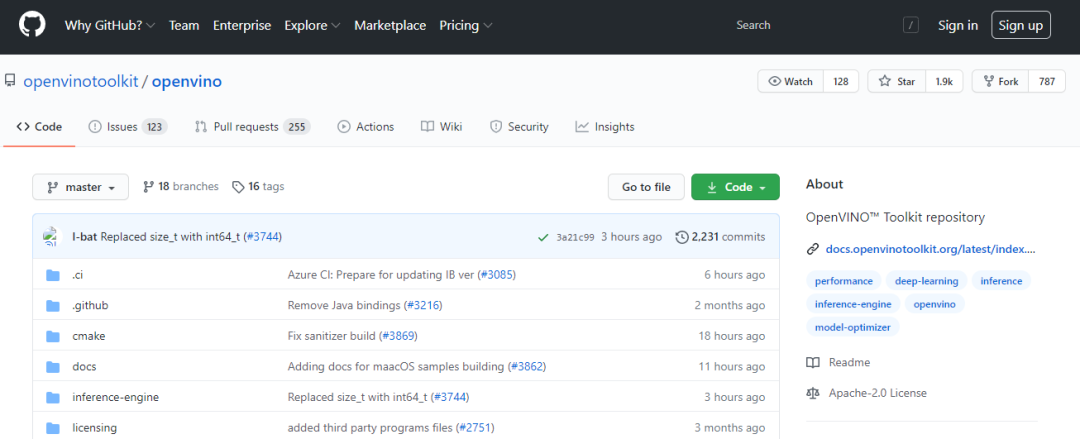Open the master branch dropdown
The height and width of the screenshot is (439, 1080).
(x=81, y=187)
